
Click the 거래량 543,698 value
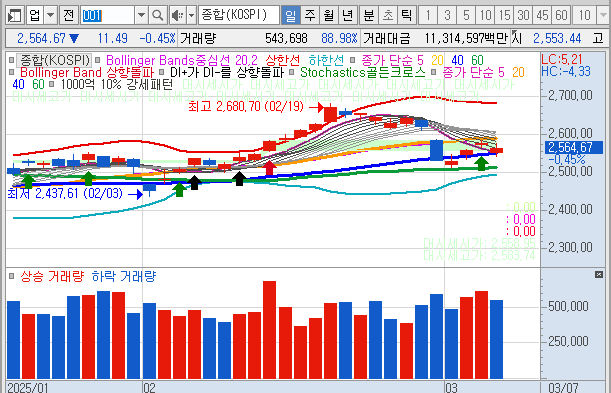286,38
